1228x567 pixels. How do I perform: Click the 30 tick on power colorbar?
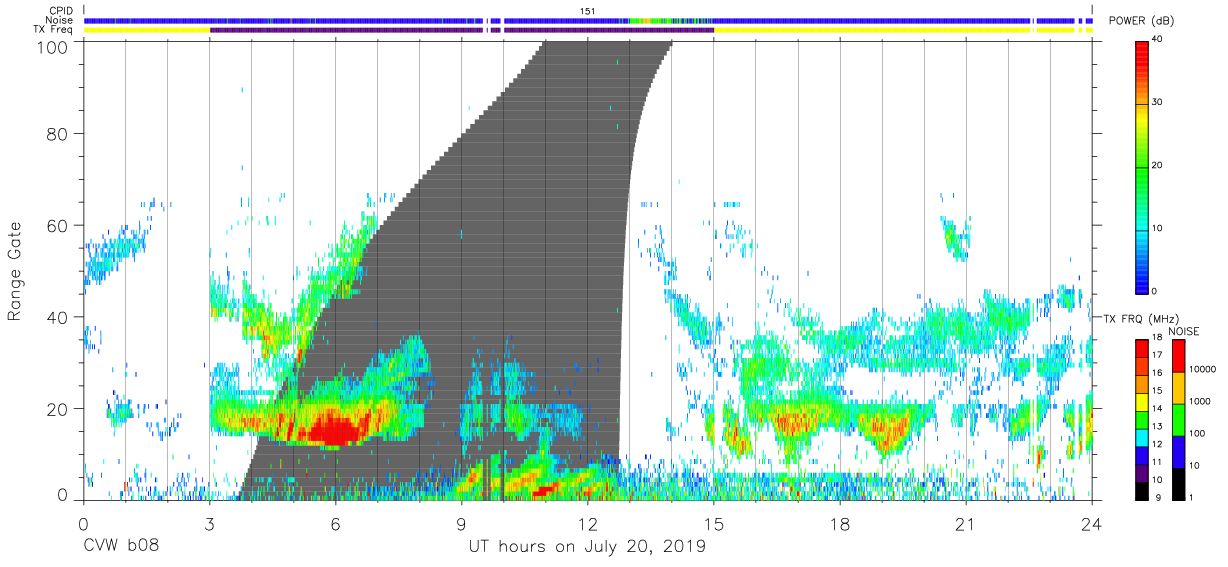point(1158,103)
